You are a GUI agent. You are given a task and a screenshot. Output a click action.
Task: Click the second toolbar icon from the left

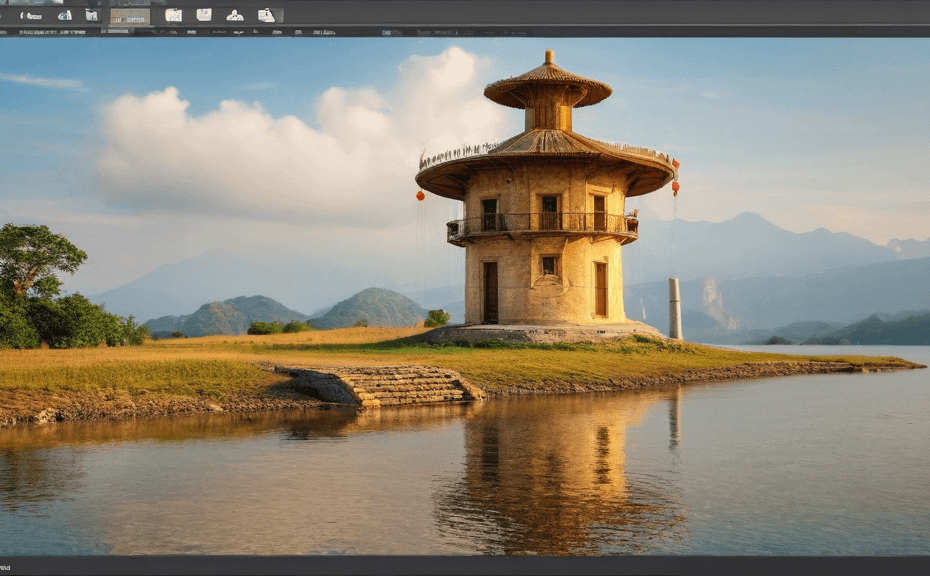click(65, 15)
